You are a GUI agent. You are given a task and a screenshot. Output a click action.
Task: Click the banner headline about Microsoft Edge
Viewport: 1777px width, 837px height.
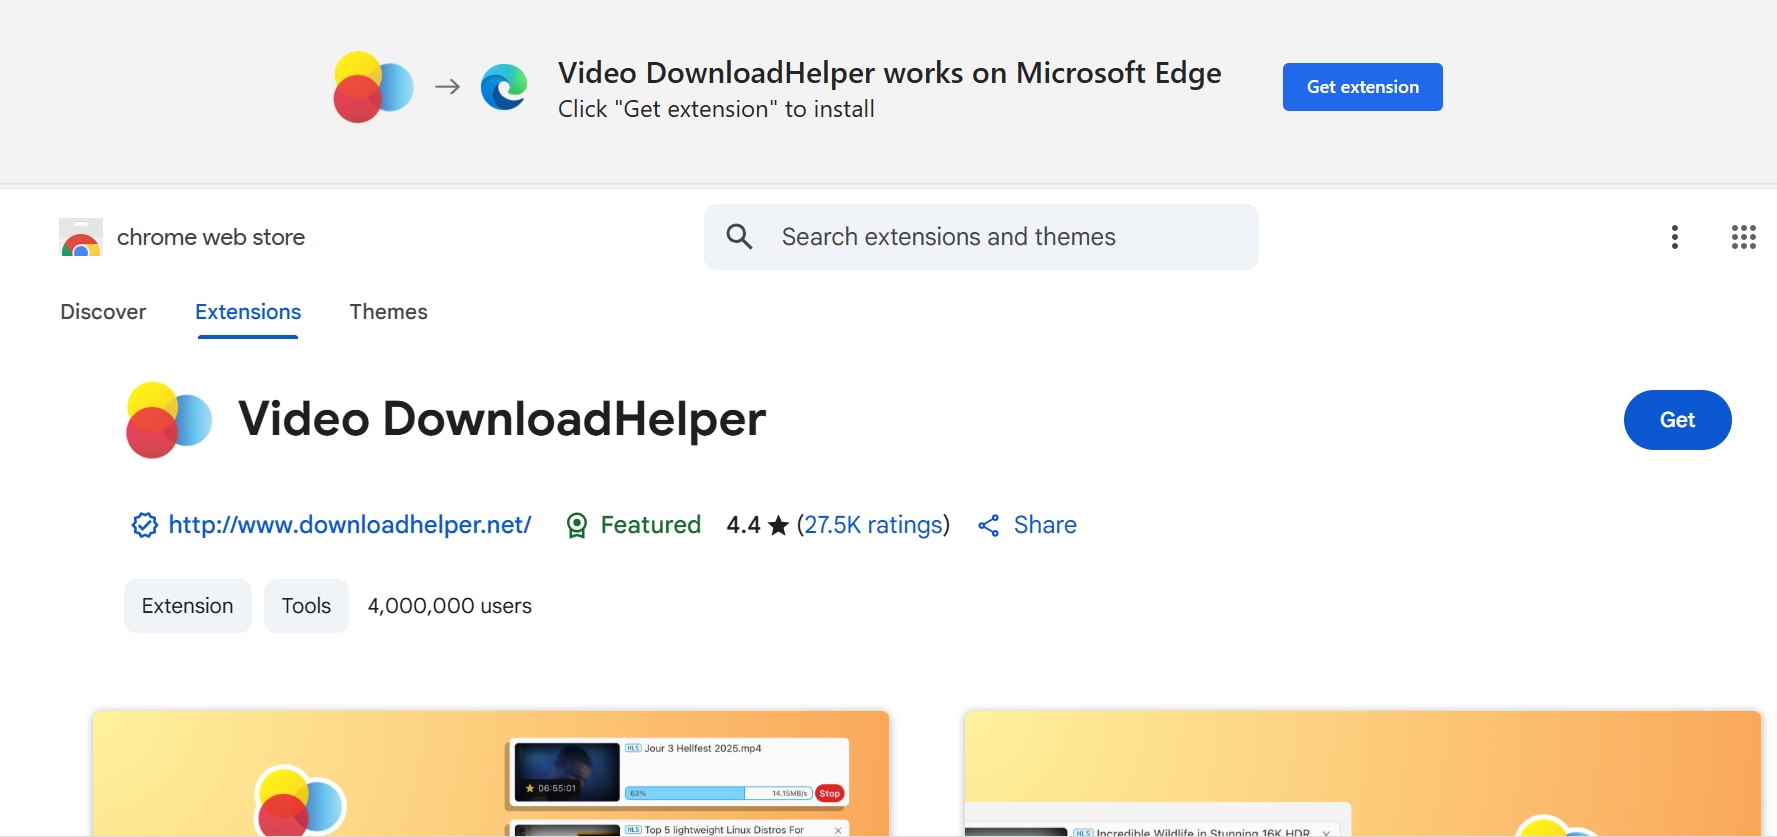click(890, 72)
